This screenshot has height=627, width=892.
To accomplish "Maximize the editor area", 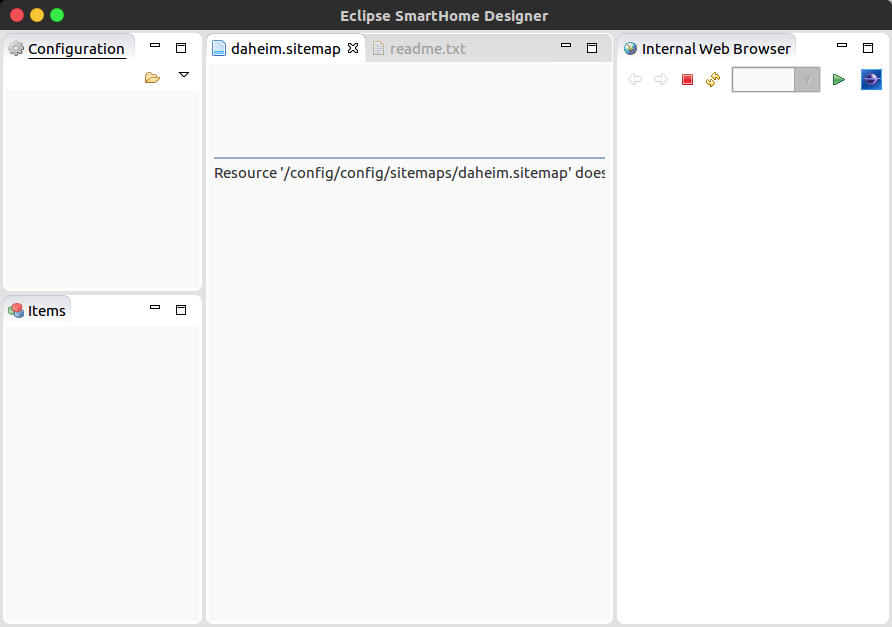I will (592, 48).
